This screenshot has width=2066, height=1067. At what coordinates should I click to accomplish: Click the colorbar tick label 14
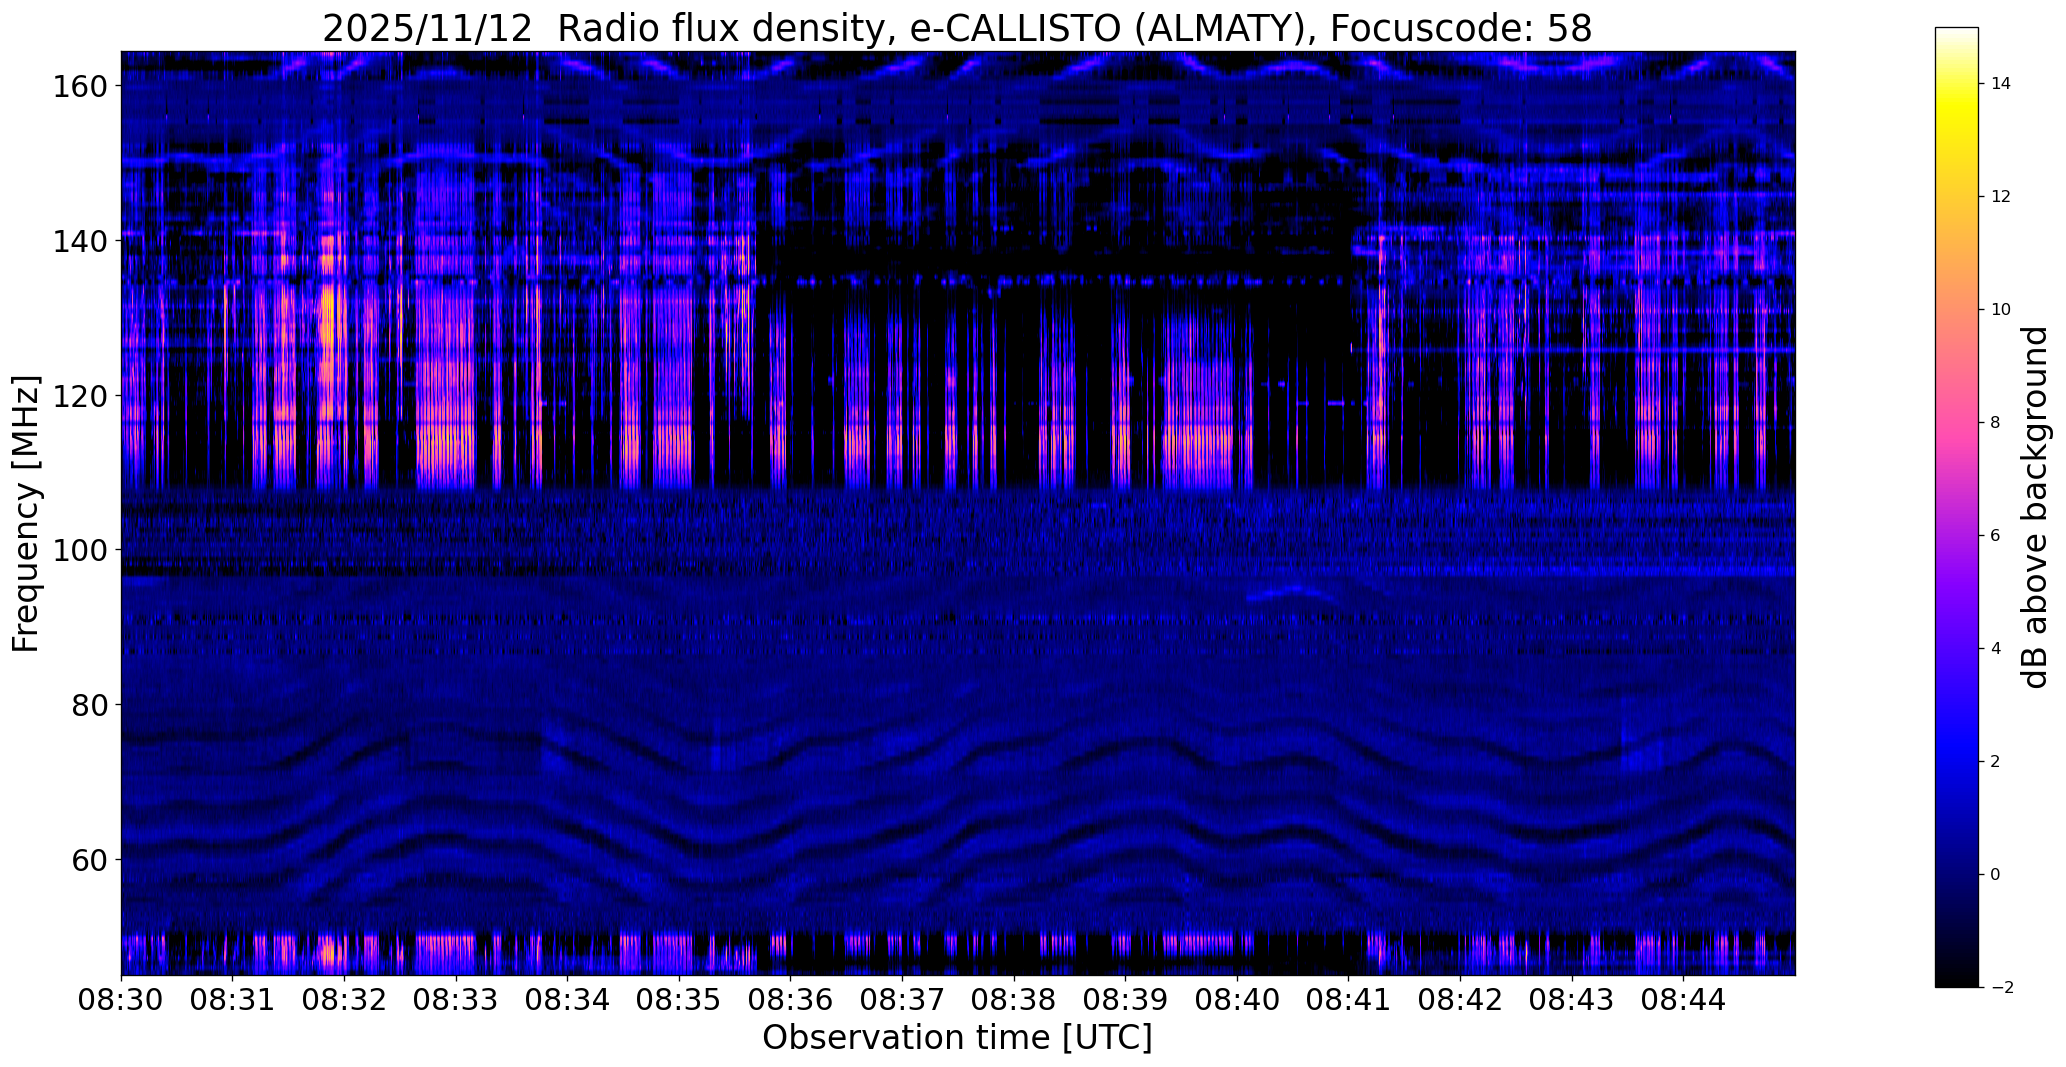coord(2001,84)
